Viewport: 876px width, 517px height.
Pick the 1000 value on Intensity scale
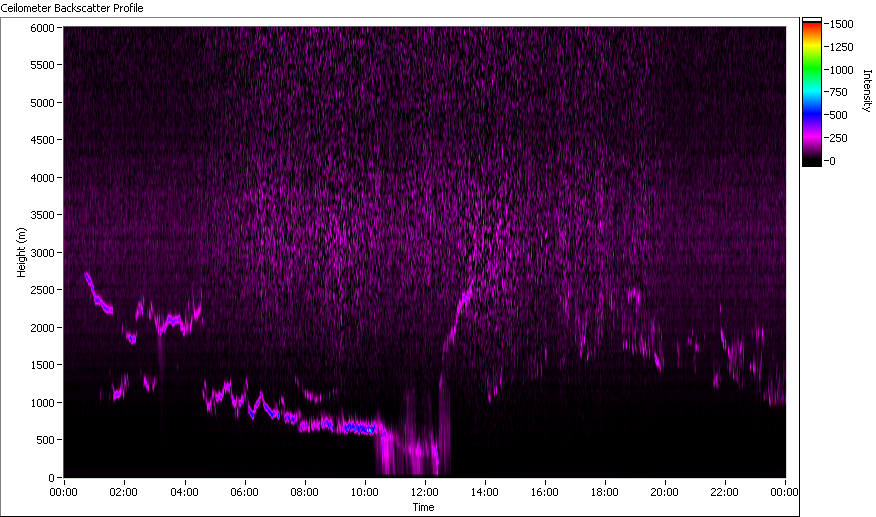pos(841,70)
